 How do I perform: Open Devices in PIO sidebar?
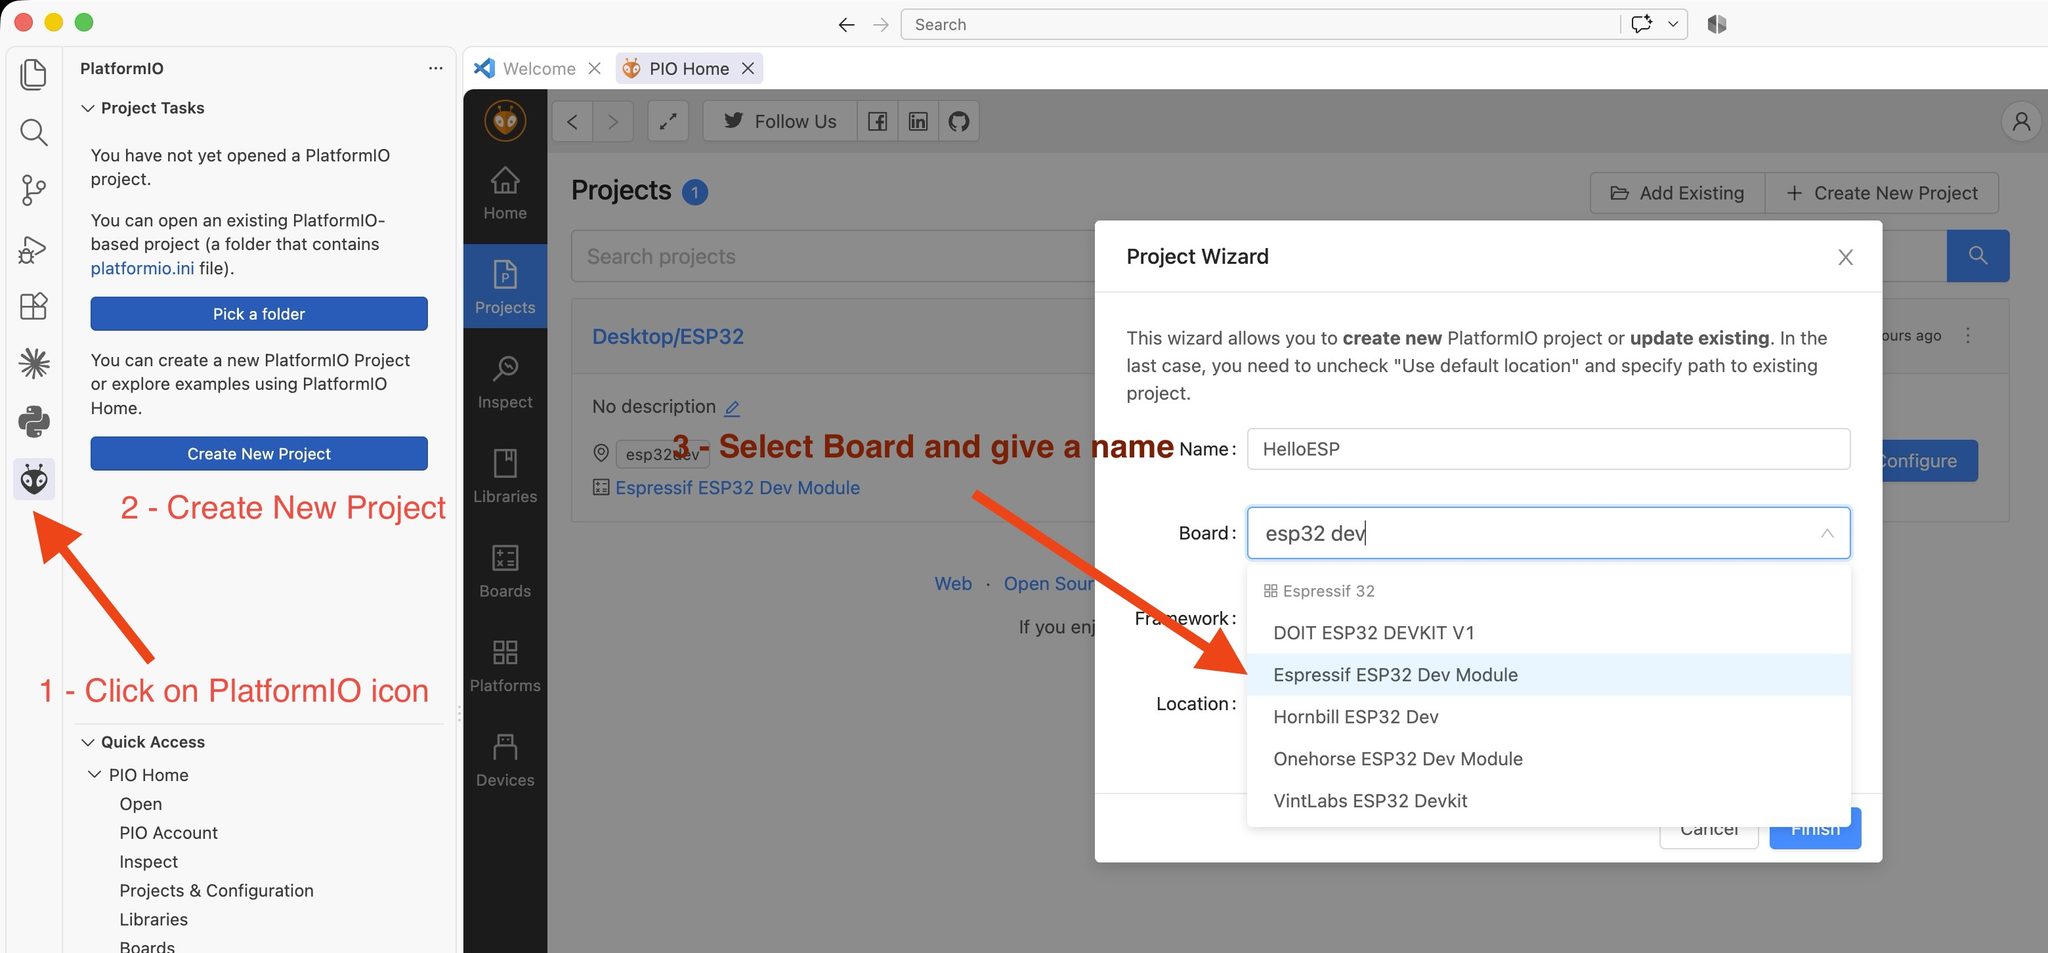[x=505, y=760]
